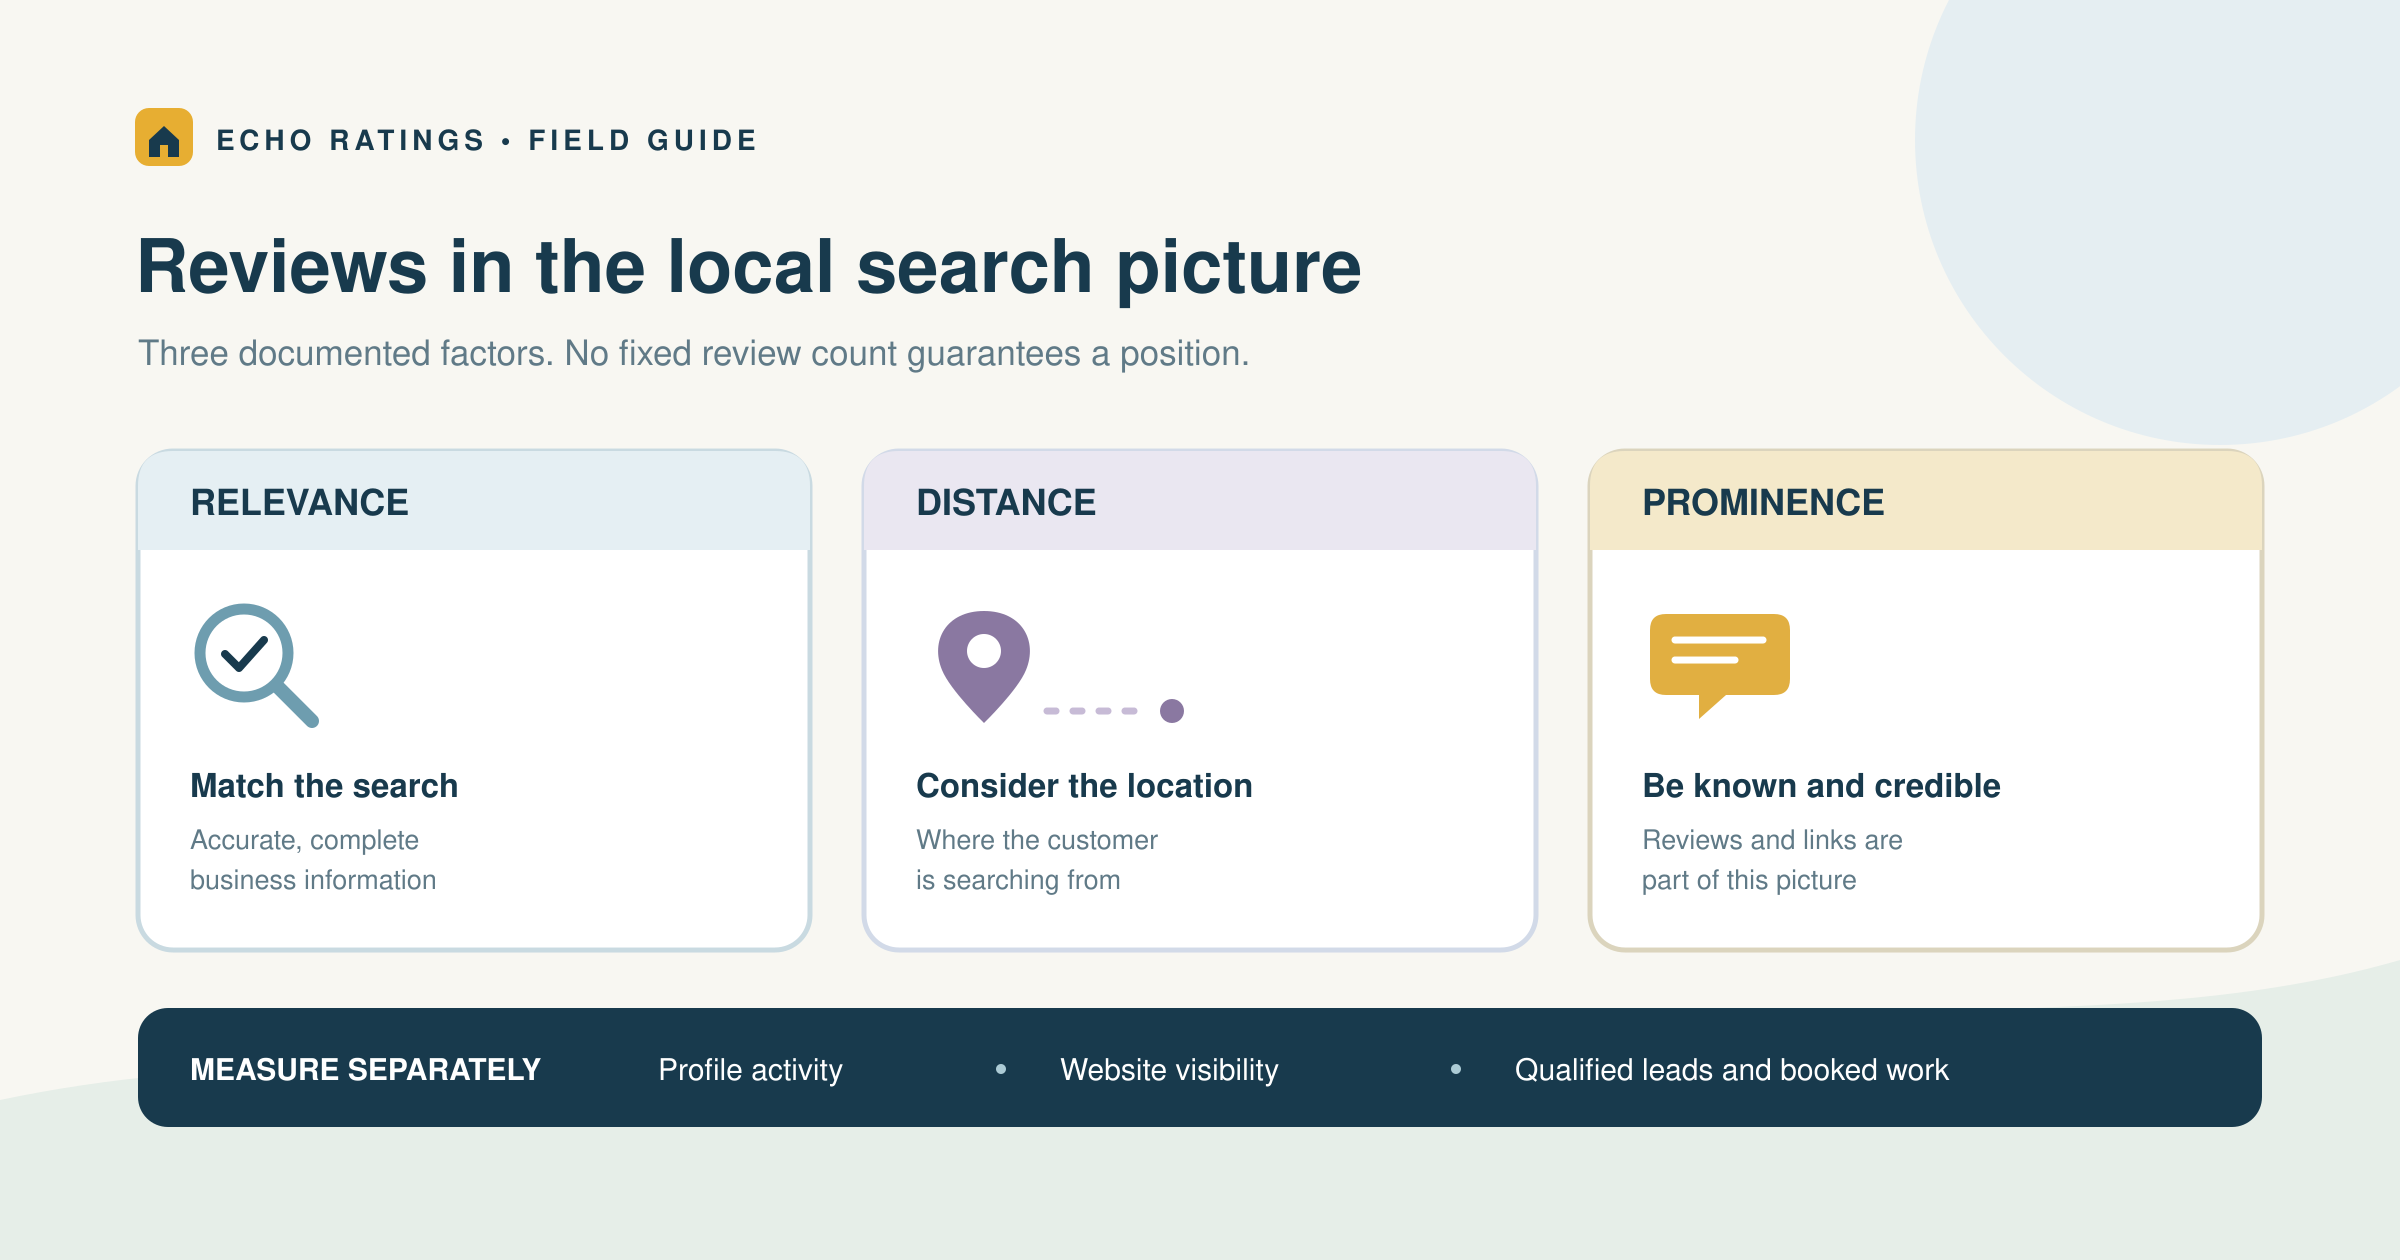Click the 'Be known and credible' heading
The height and width of the screenshot is (1260, 2400).
tap(1821, 786)
